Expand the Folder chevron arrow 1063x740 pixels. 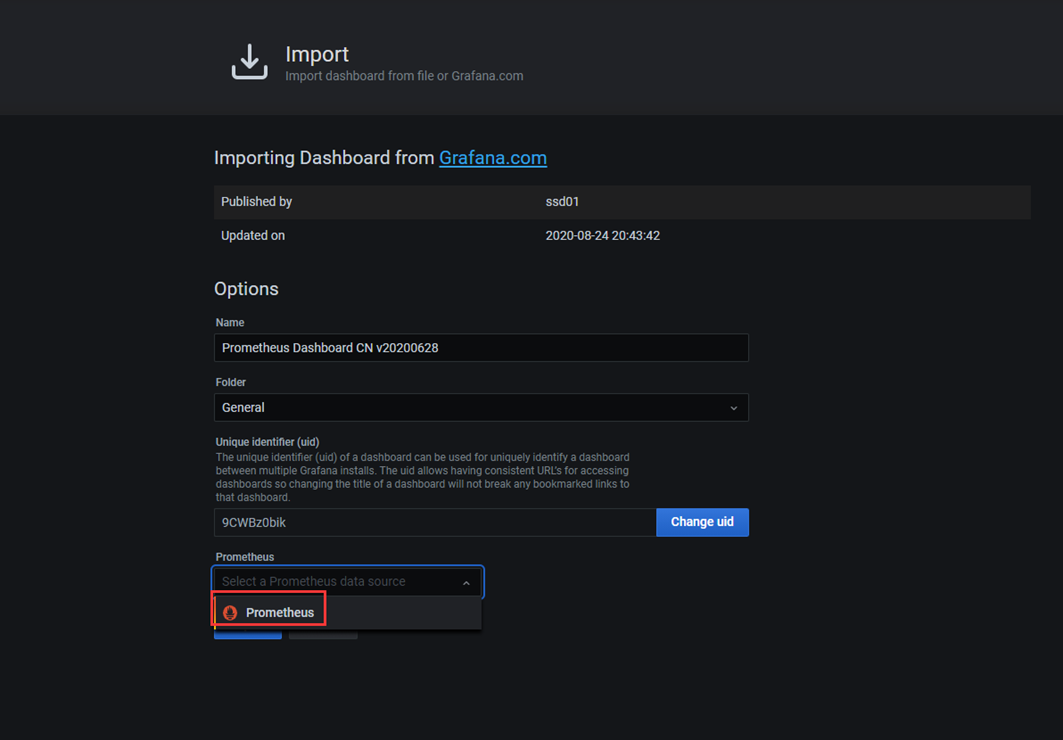734,408
